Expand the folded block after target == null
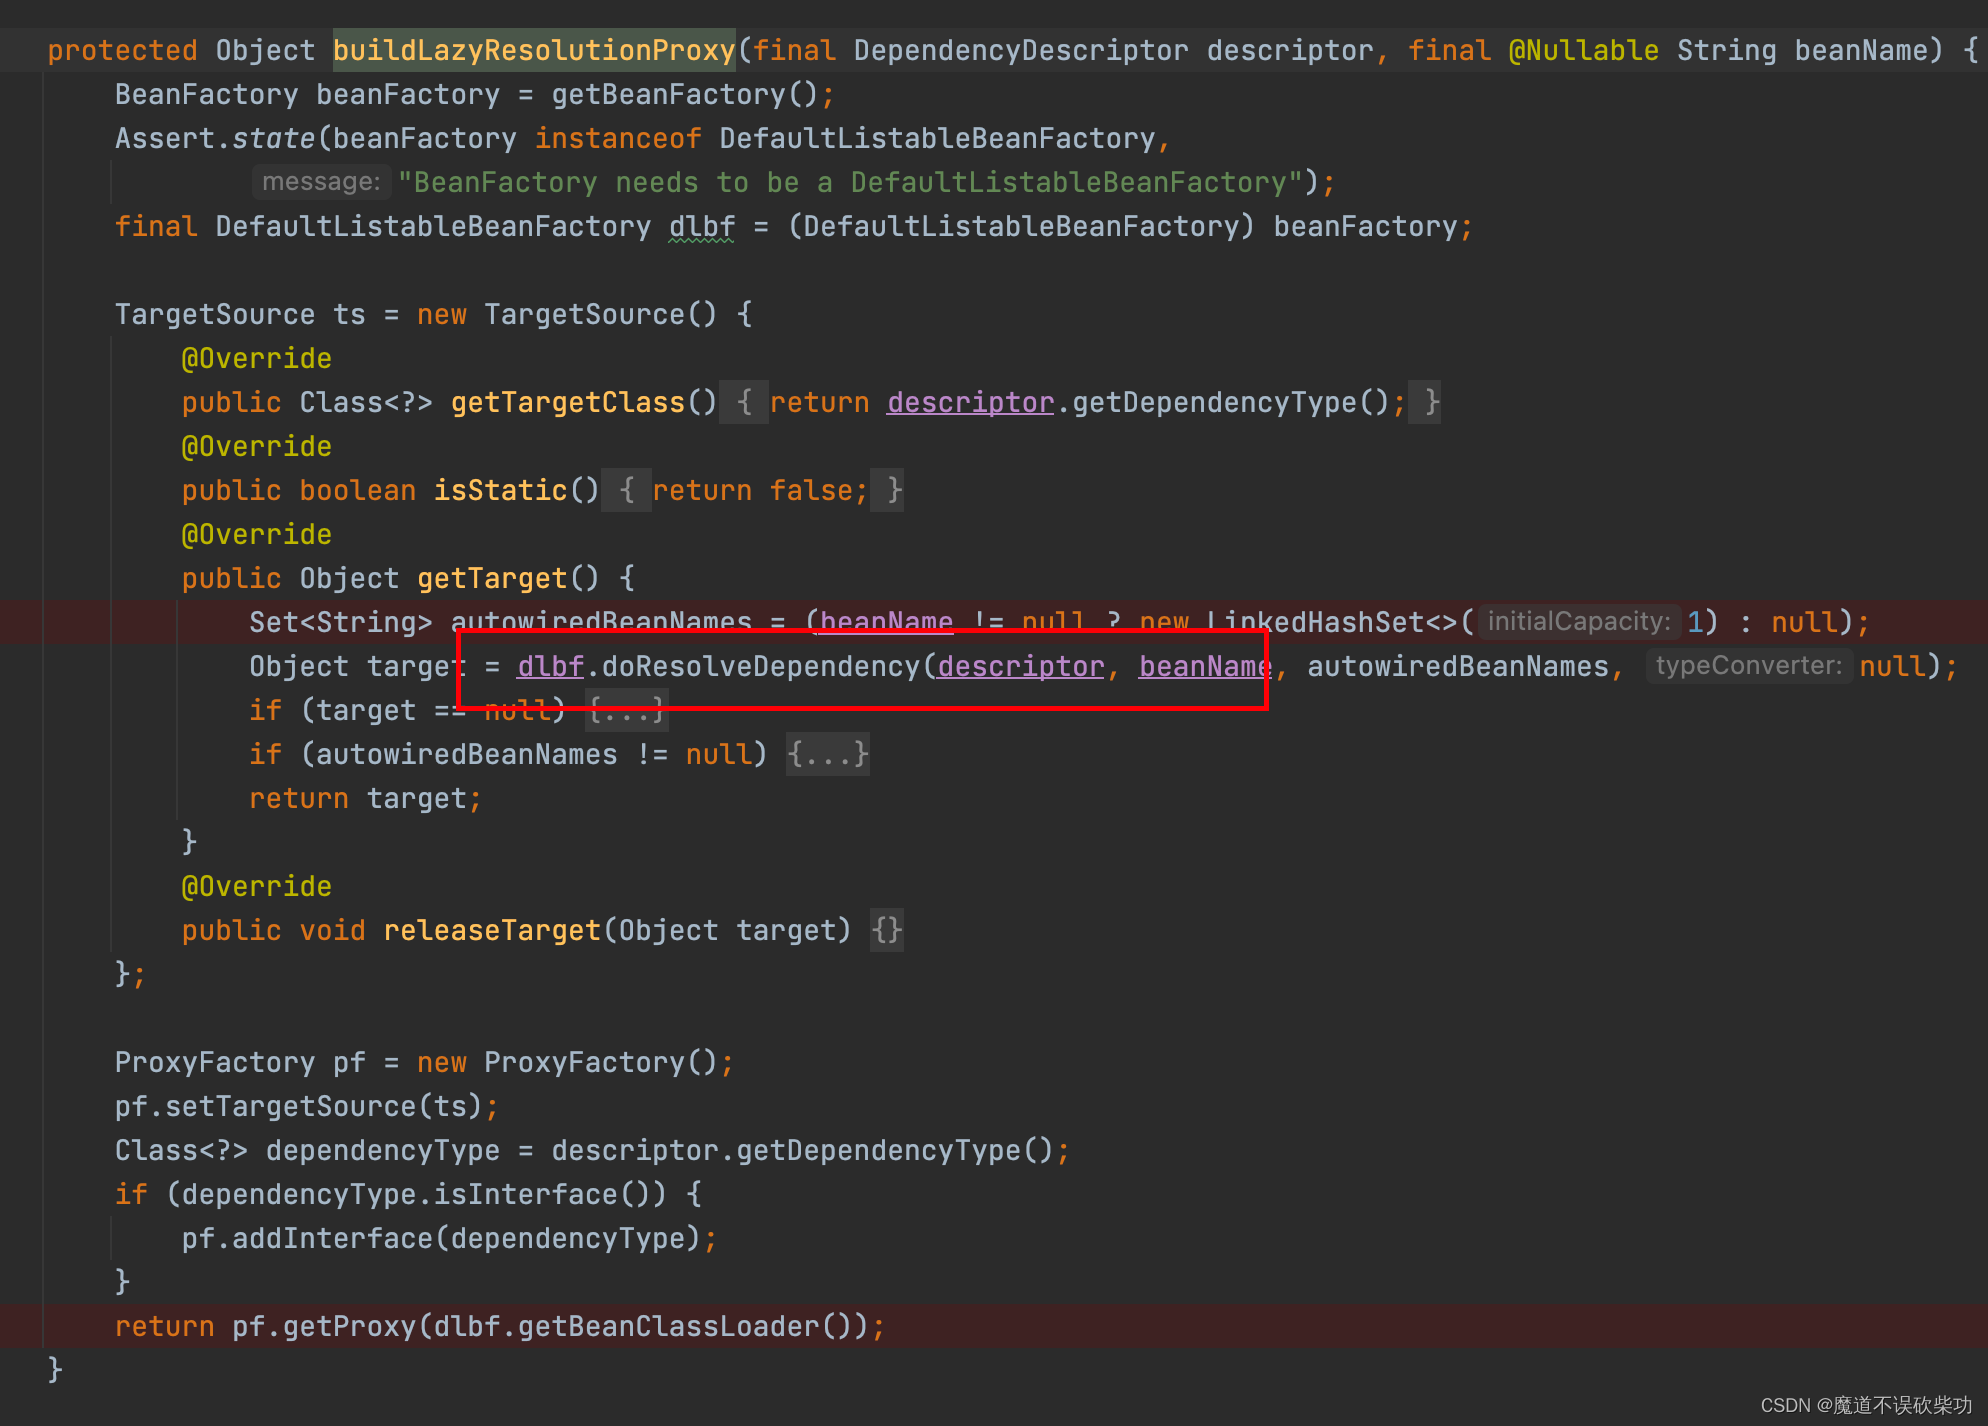The image size is (1988, 1426). [626, 710]
